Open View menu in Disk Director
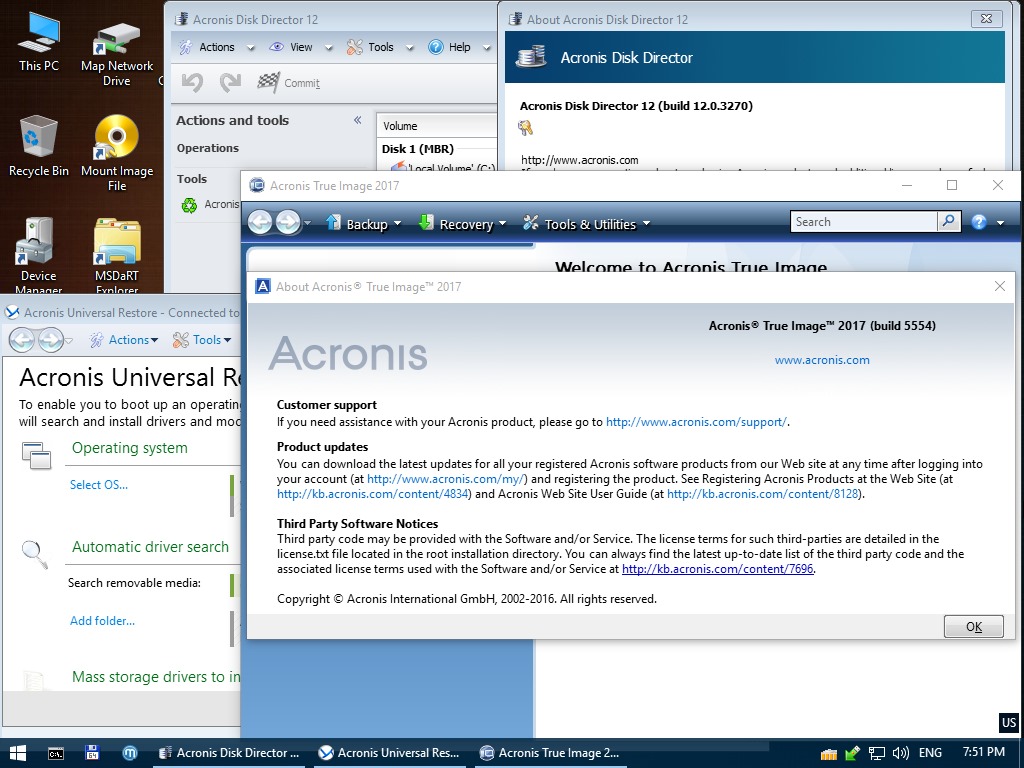 300,47
